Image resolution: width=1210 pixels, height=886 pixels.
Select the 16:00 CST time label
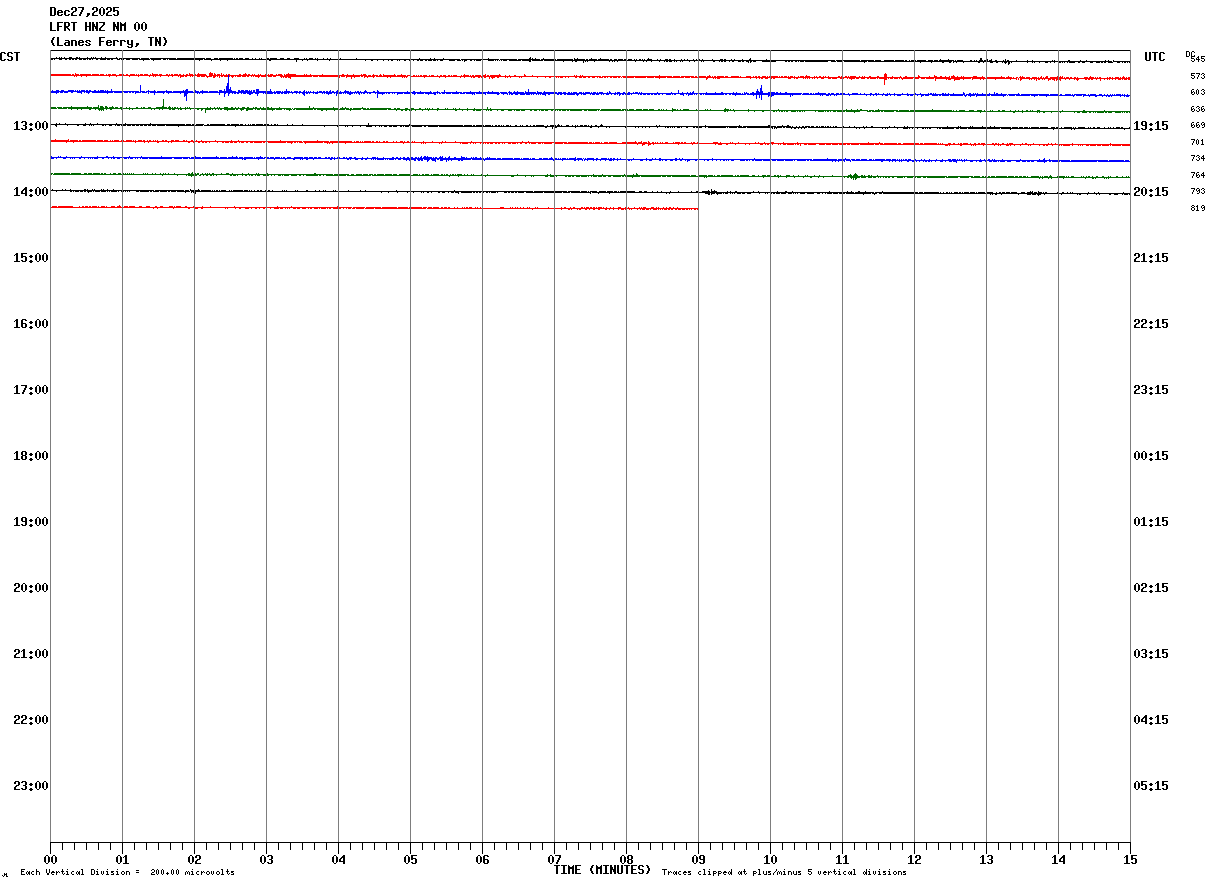point(31,324)
